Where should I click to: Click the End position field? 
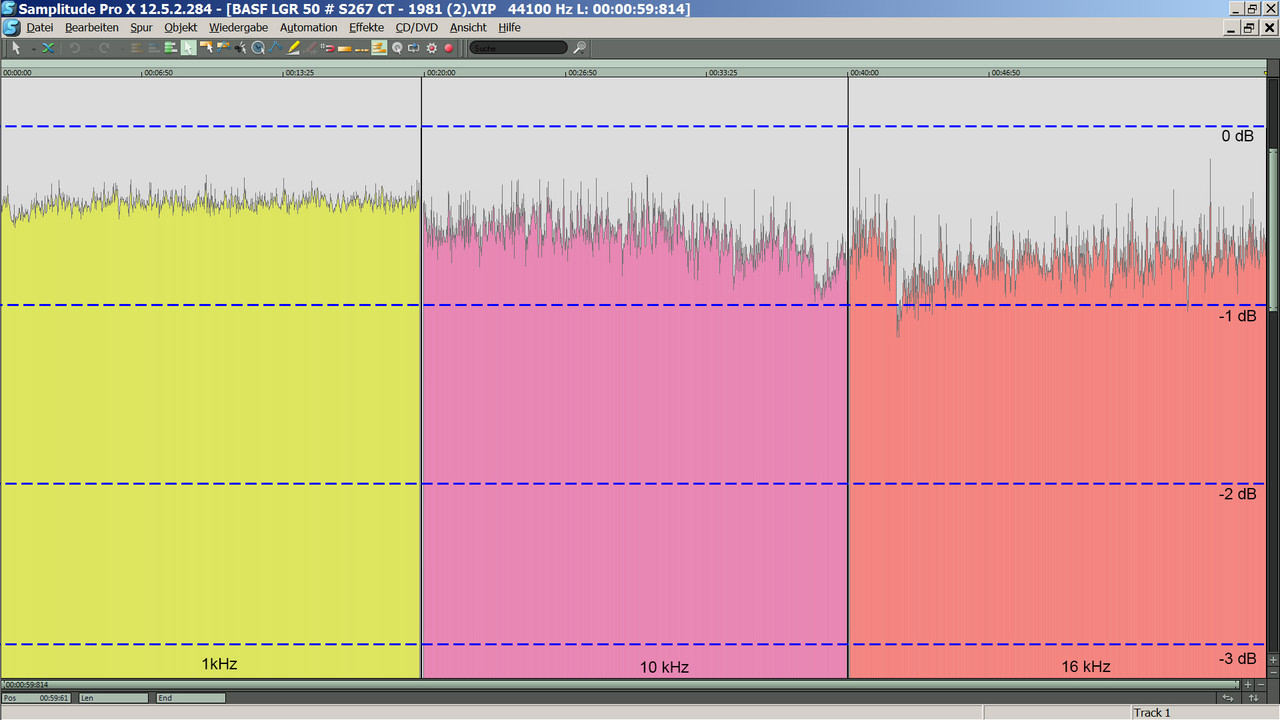pyautogui.click(x=190, y=698)
